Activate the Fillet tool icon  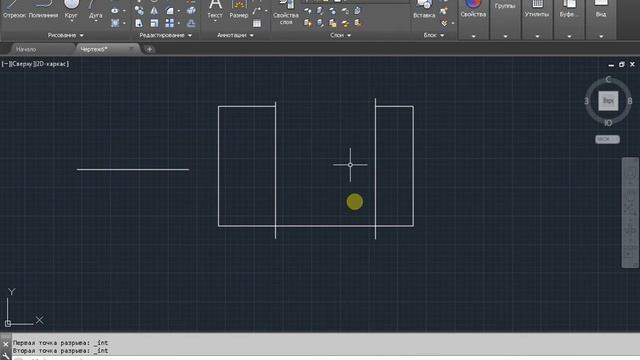click(170, 11)
